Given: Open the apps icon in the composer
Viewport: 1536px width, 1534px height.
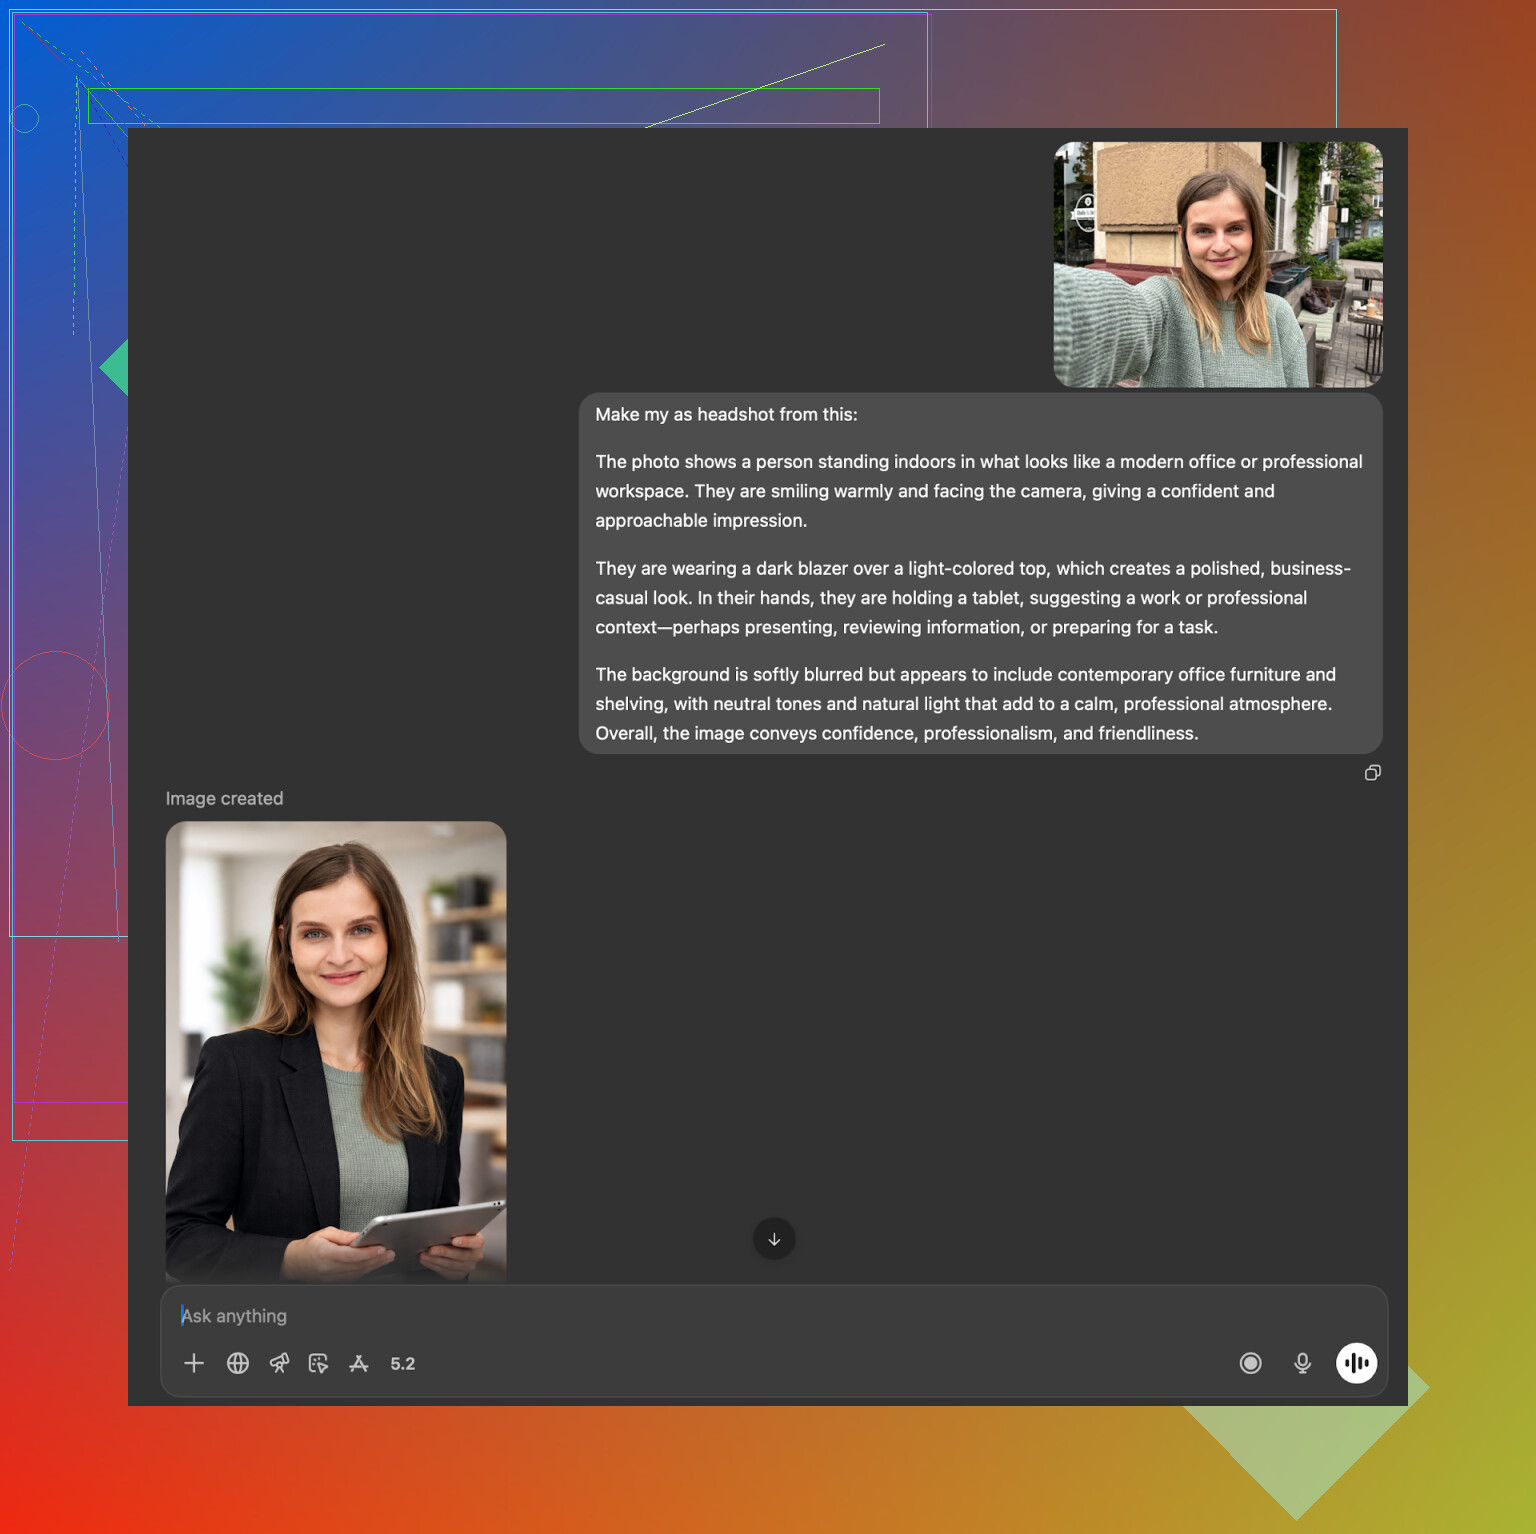Looking at the screenshot, I should [359, 1363].
